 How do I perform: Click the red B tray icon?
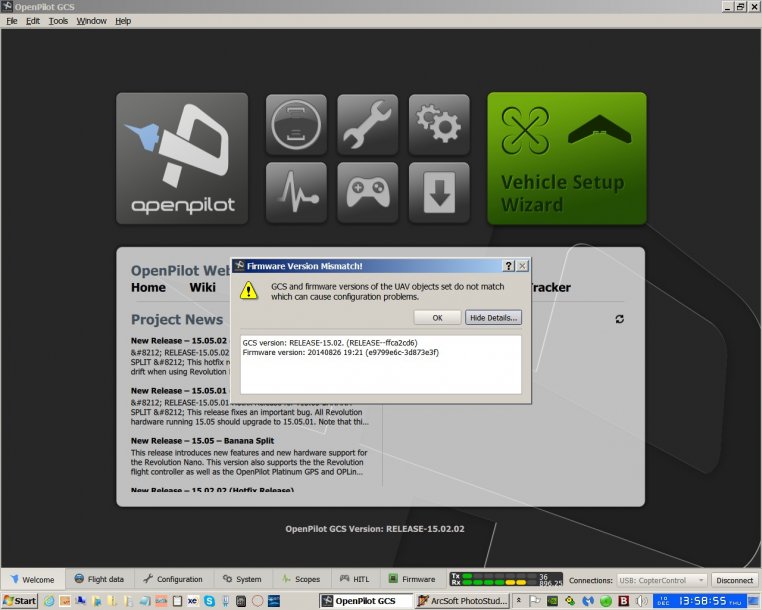click(x=623, y=601)
